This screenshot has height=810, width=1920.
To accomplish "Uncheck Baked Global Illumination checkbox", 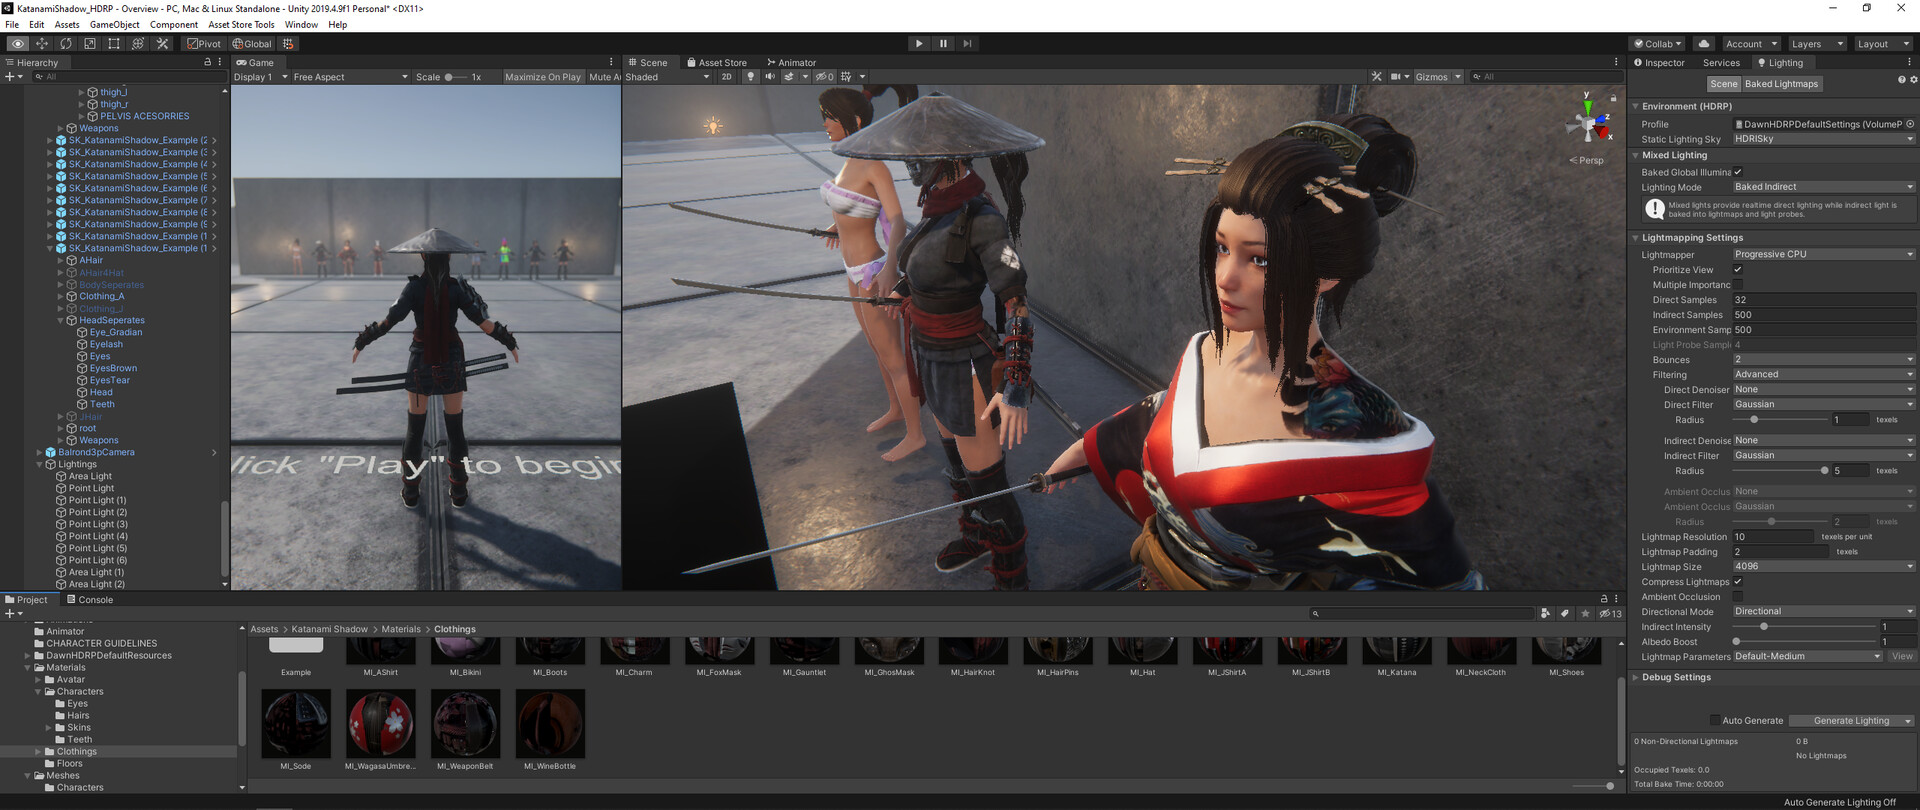I will pos(1737,172).
